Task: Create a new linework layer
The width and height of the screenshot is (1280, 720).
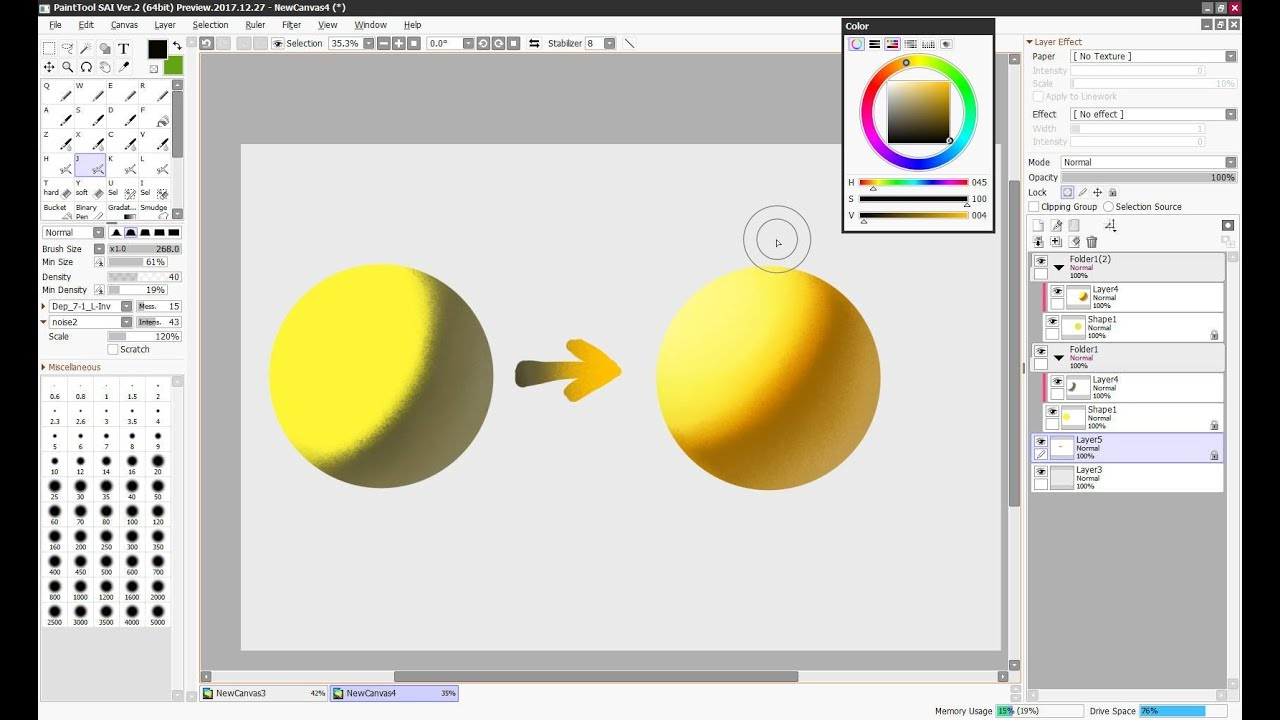Action: coord(1056,226)
